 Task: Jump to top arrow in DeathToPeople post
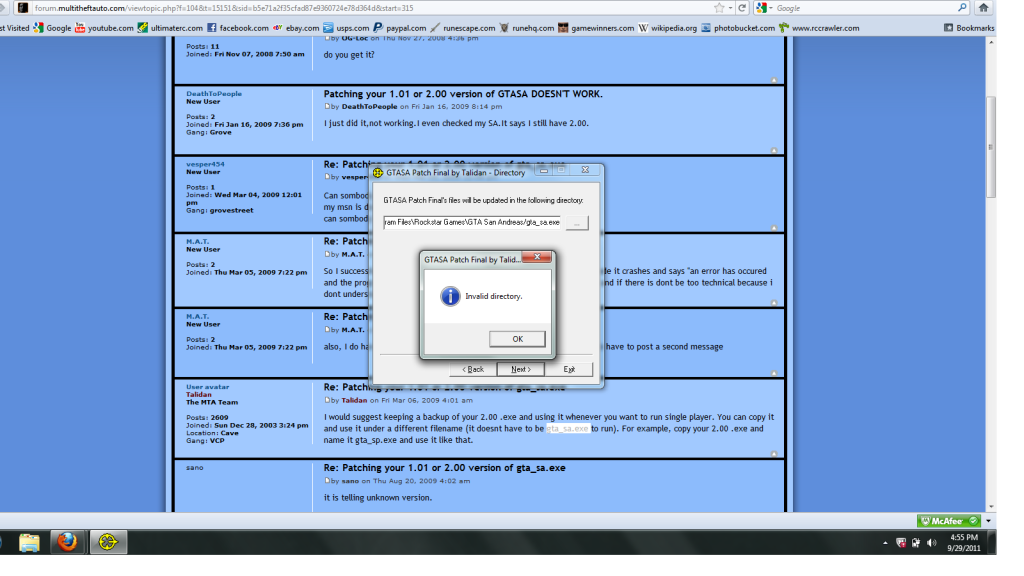(x=774, y=150)
